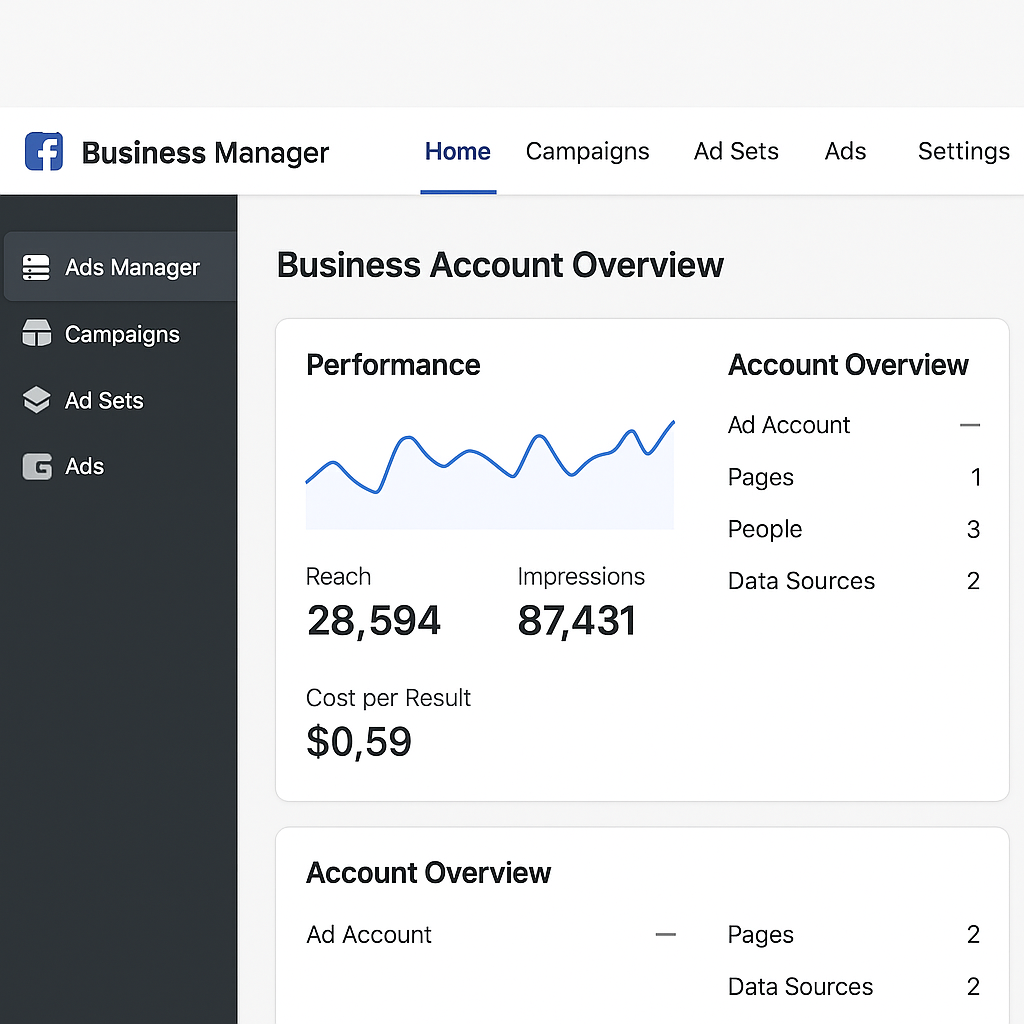Click the Reach value 28,594

[x=373, y=621]
